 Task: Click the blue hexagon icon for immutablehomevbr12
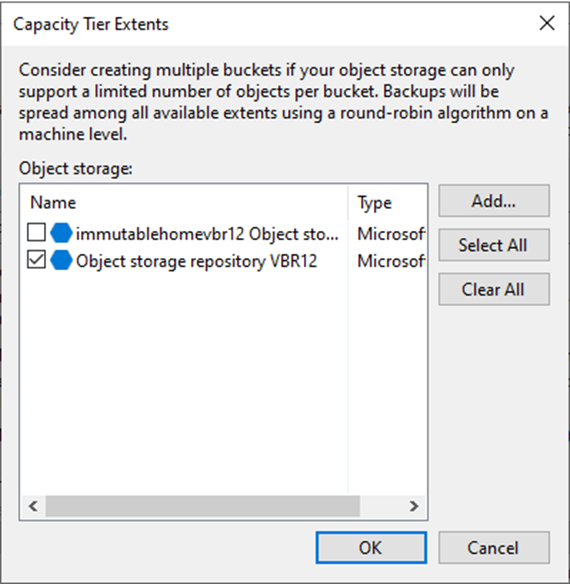pos(61,234)
